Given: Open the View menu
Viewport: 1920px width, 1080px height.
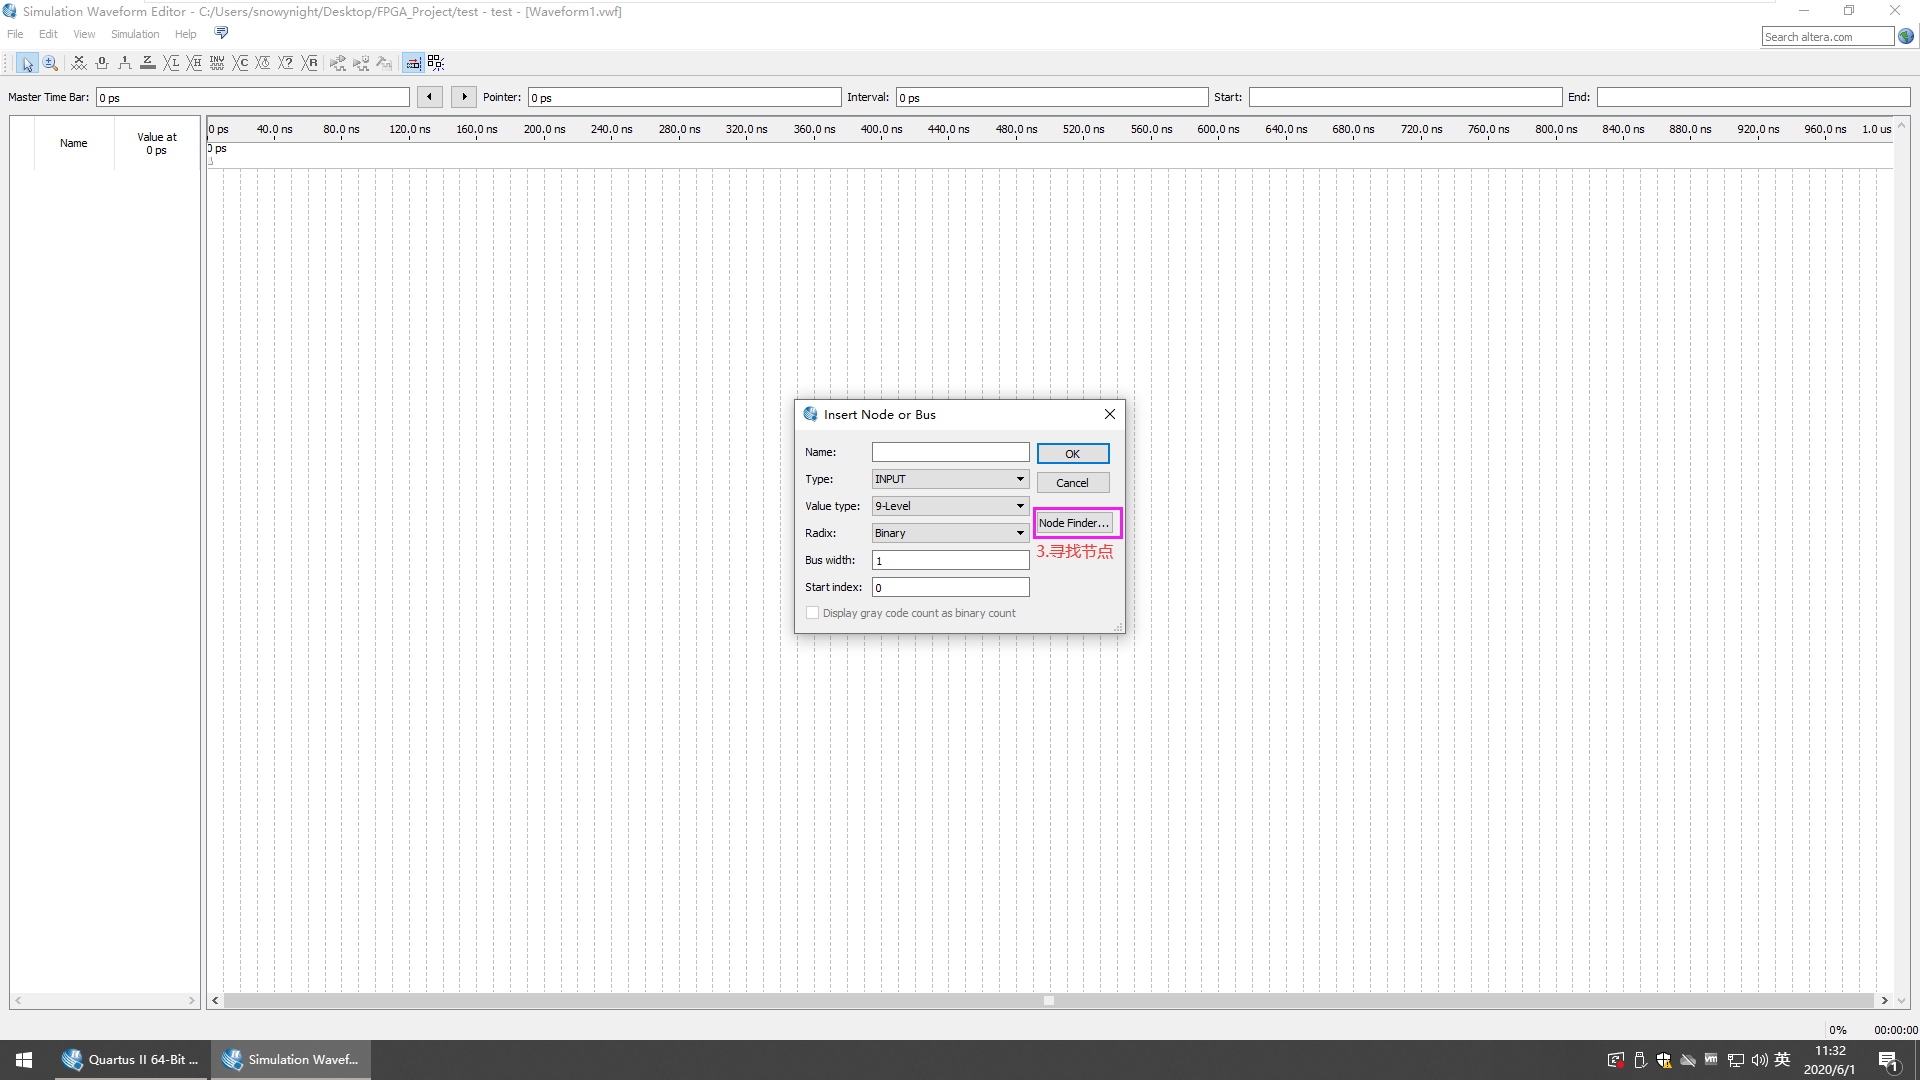Looking at the screenshot, I should (84, 34).
